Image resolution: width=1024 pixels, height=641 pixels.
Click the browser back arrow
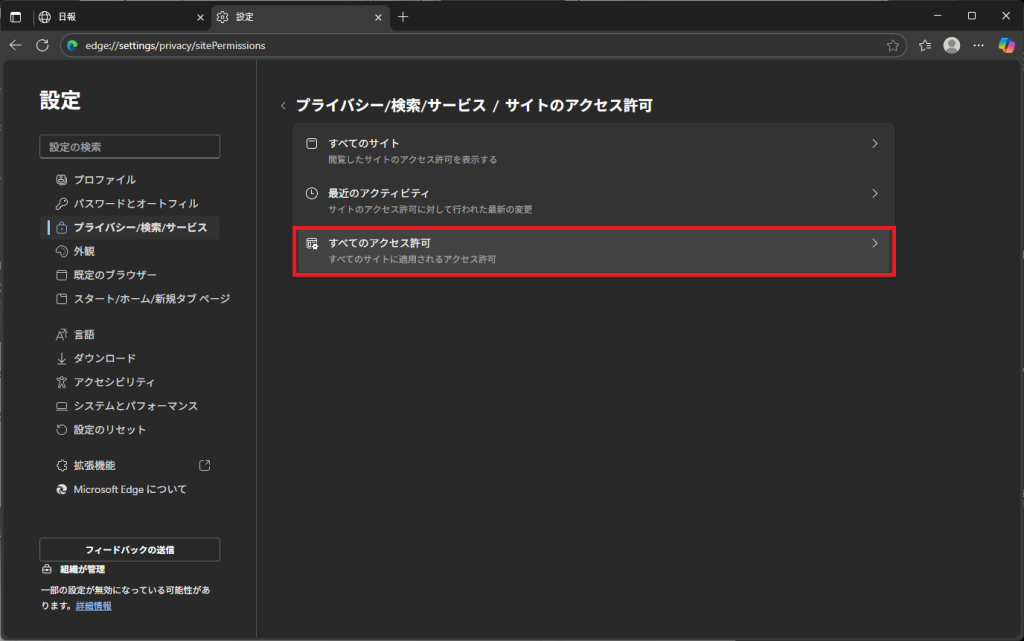(x=16, y=45)
